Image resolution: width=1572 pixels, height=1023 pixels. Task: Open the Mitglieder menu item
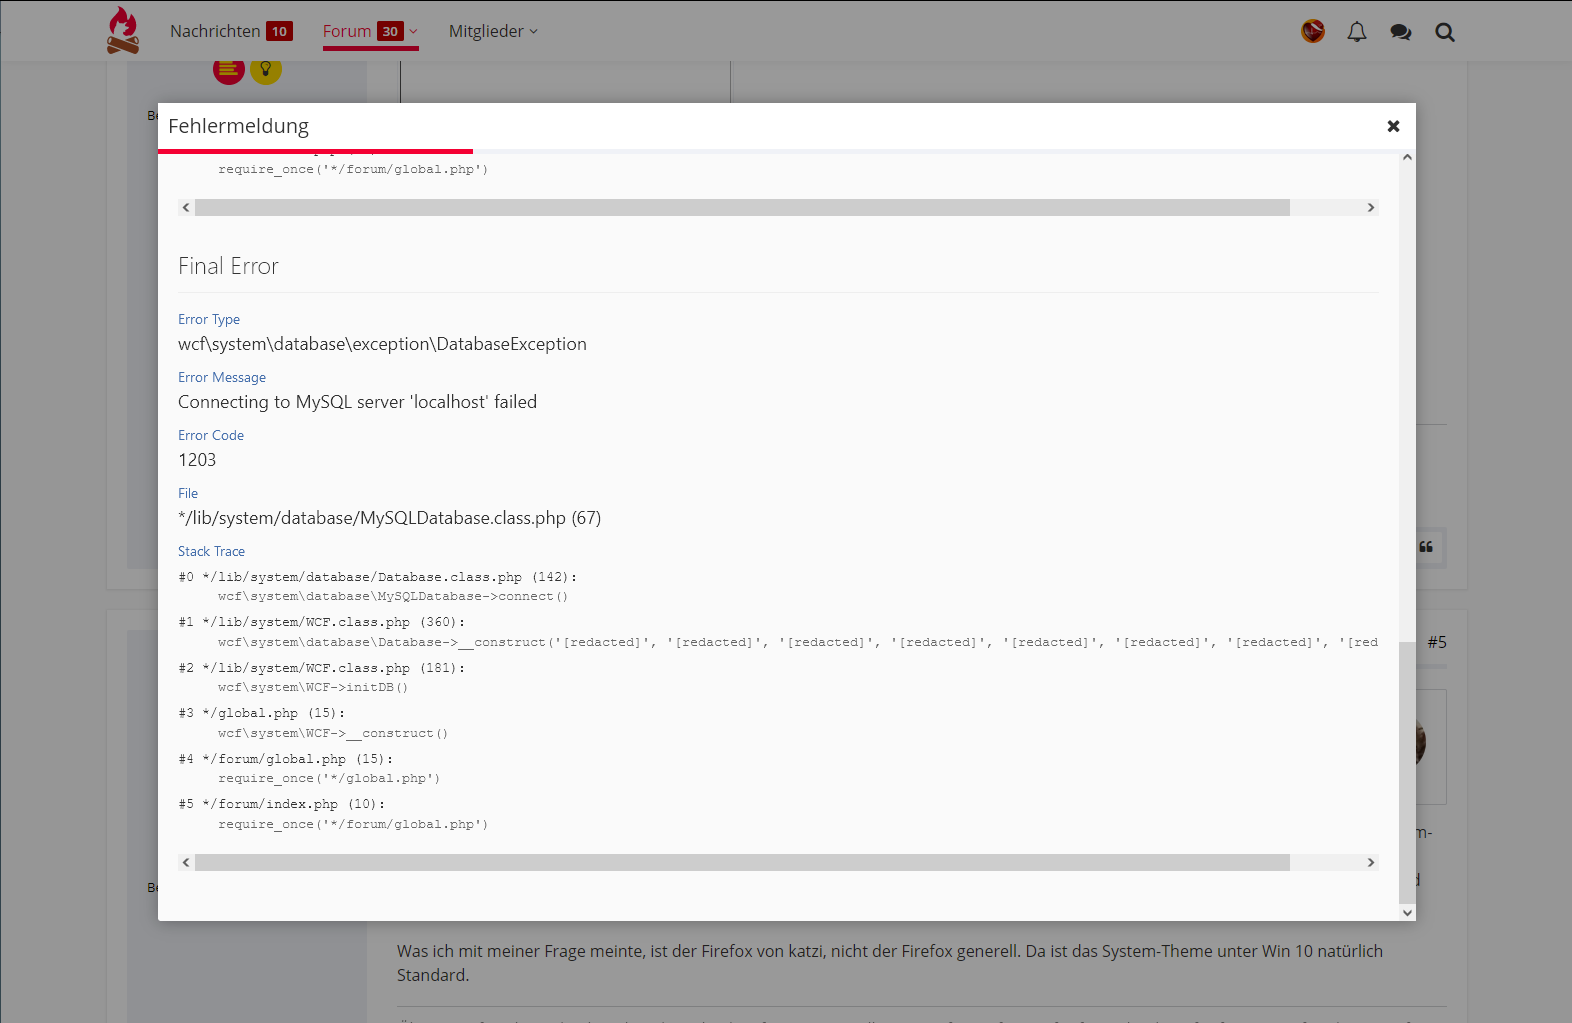486,31
